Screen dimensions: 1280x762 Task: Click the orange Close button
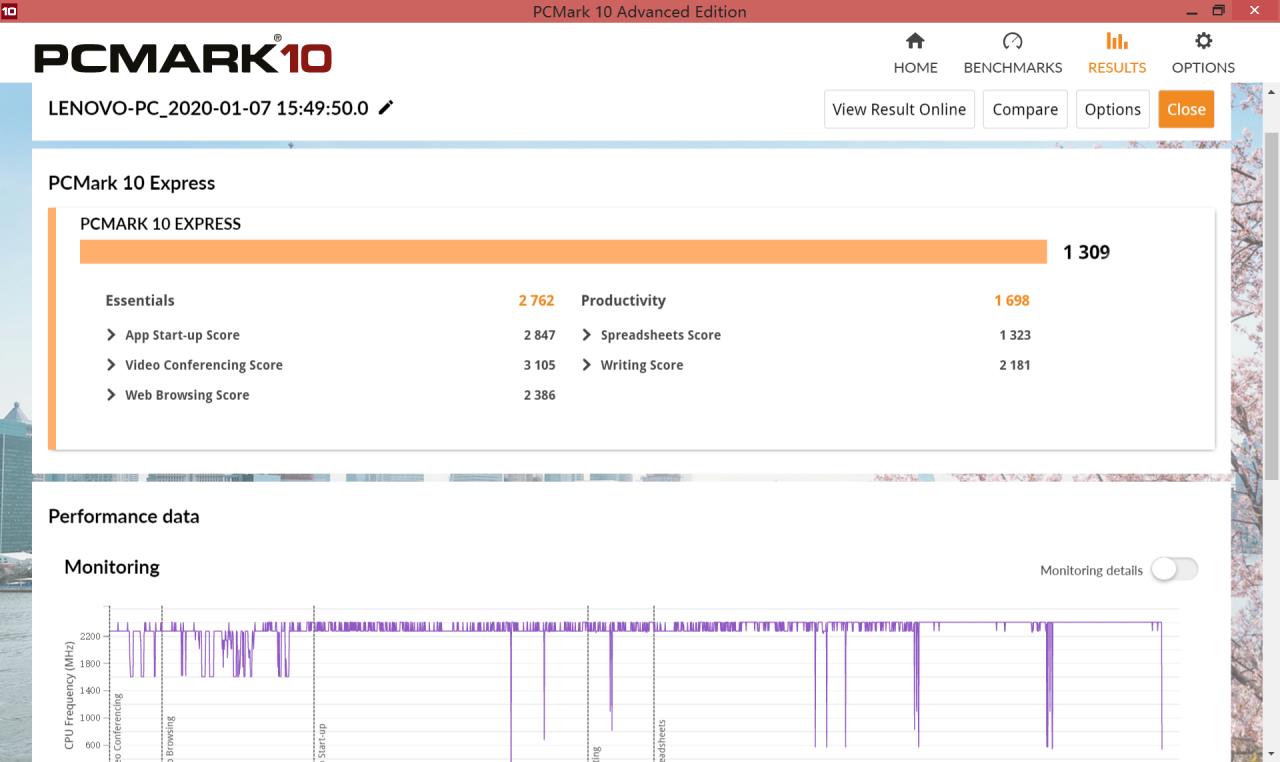(1186, 109)
